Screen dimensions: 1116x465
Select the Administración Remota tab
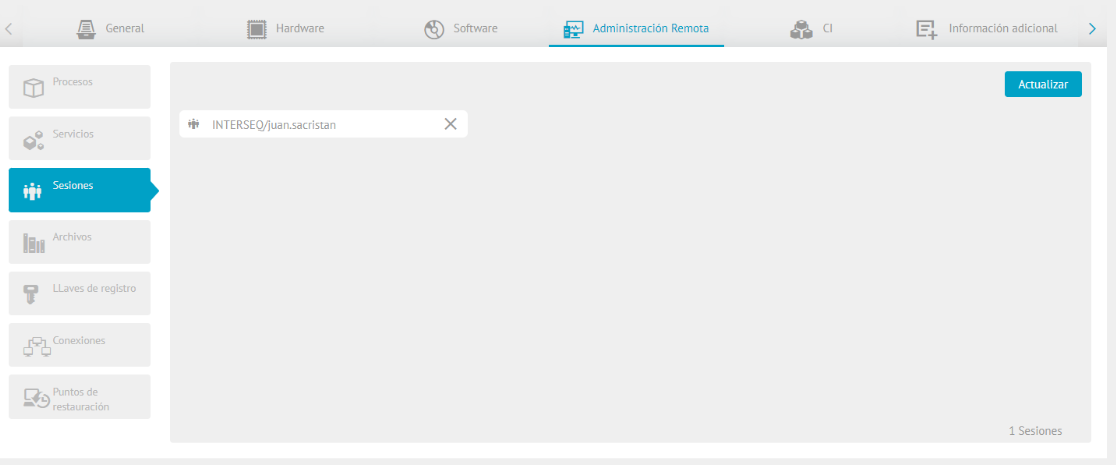click(x=636, y=29)
